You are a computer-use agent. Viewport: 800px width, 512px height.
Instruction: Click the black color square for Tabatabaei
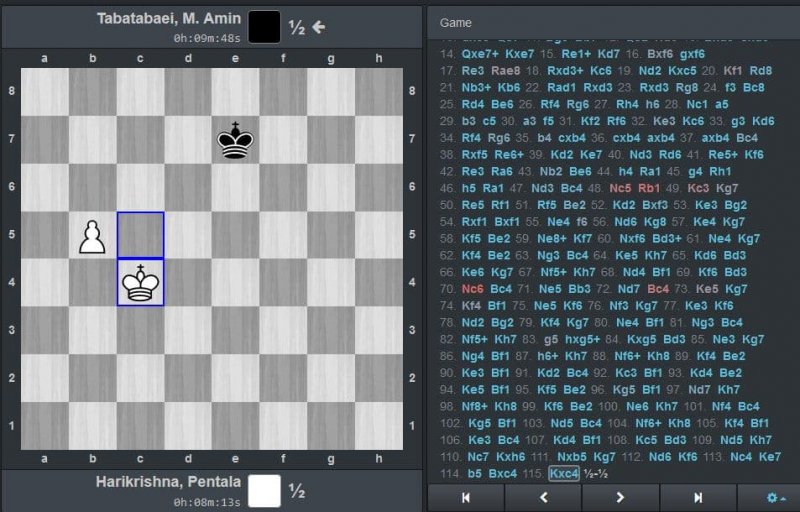[x=265, y=27]
